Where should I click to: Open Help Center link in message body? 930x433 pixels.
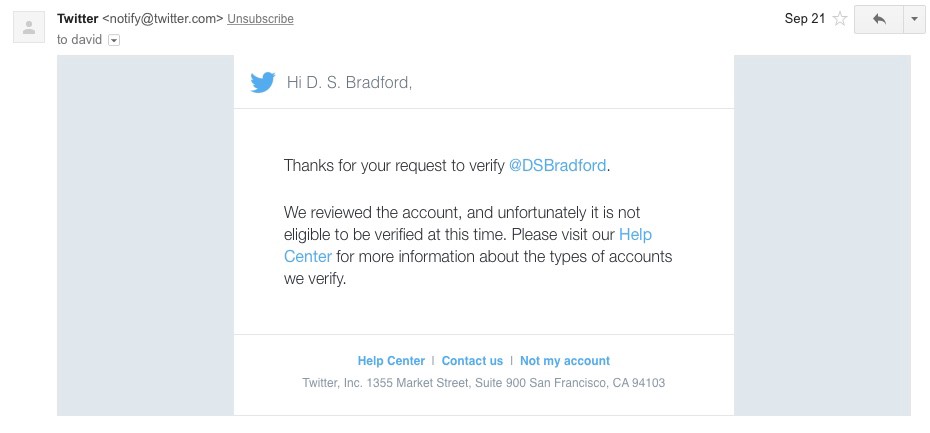(635, 234)
